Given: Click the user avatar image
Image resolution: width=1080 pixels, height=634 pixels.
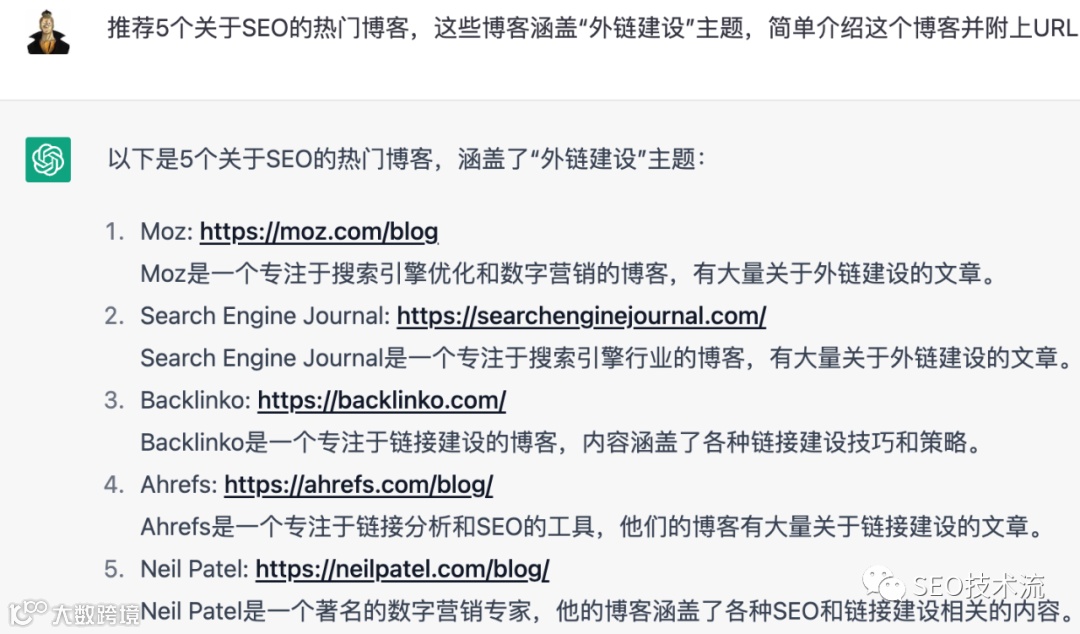Looking at the screenshot, I should pyautogui.click(x=48, y=32).
